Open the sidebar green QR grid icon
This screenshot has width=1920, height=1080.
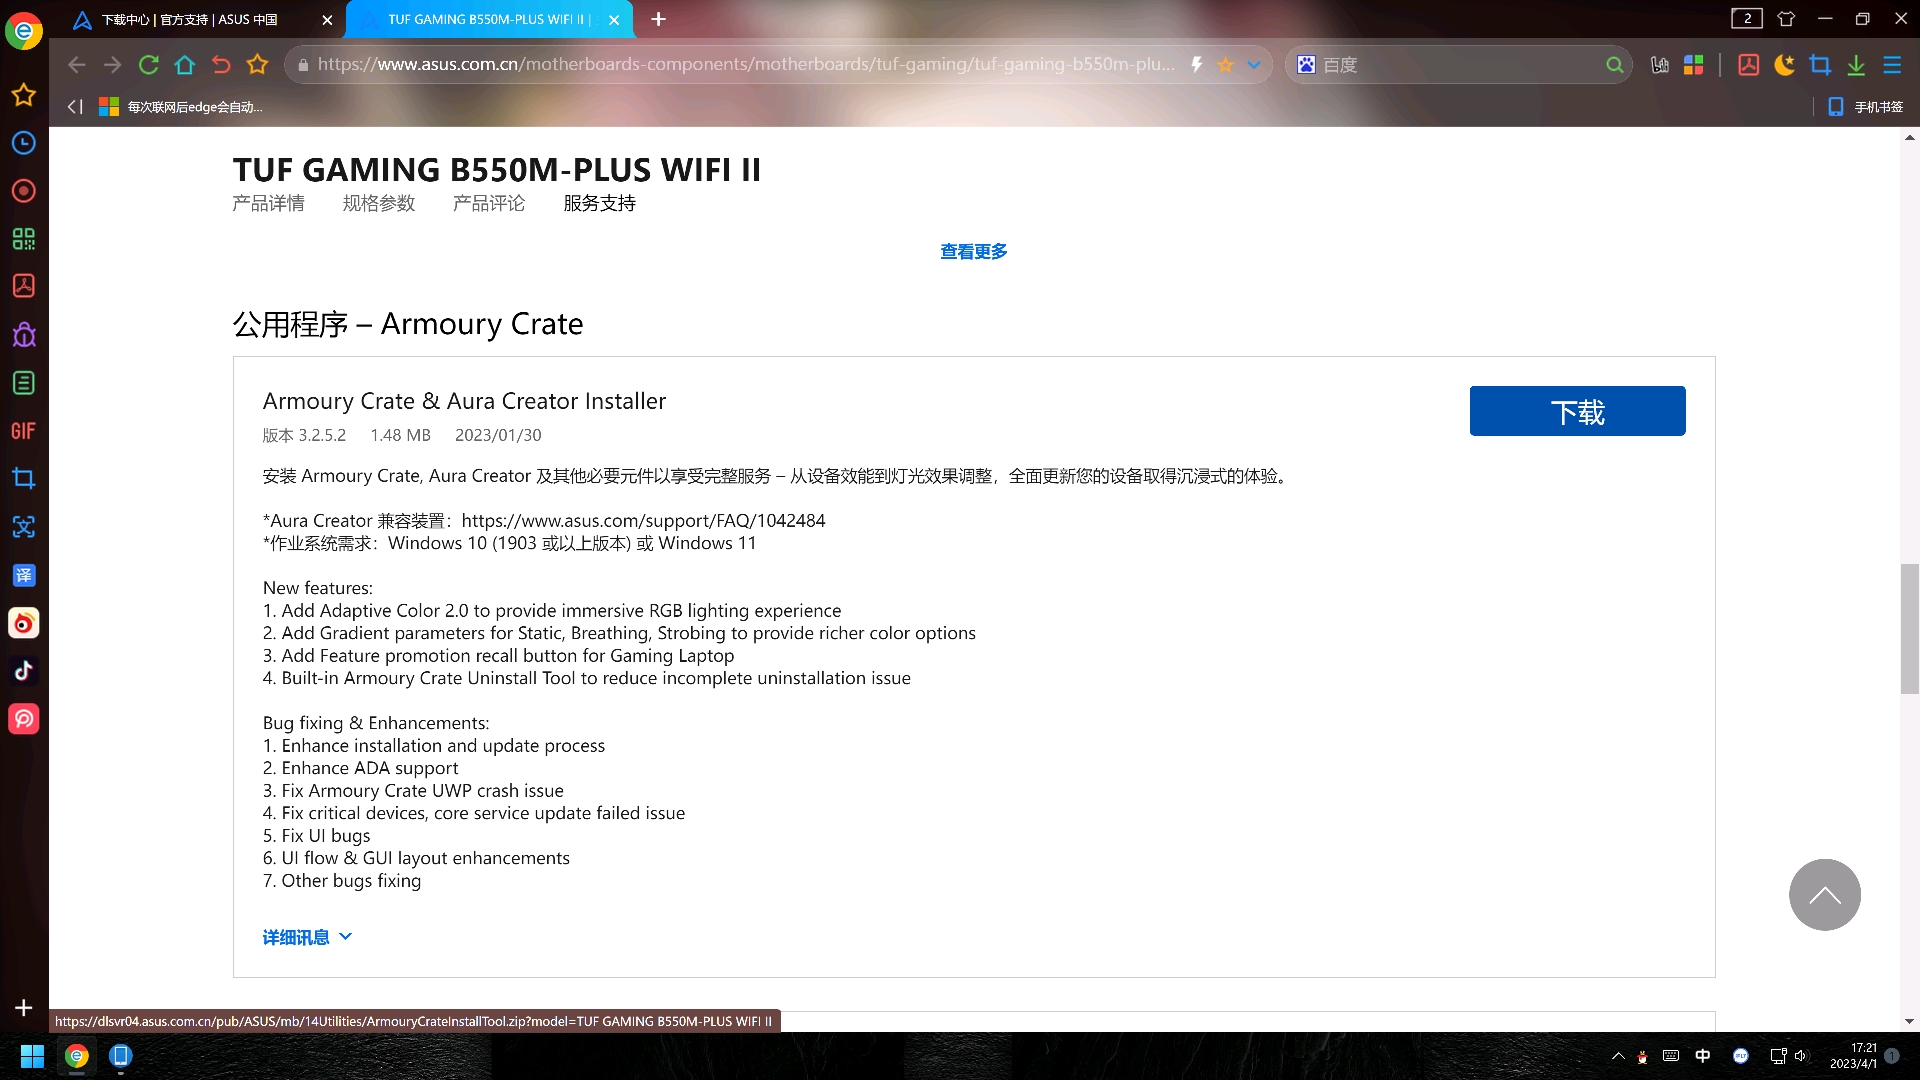[x=23, y=239]
